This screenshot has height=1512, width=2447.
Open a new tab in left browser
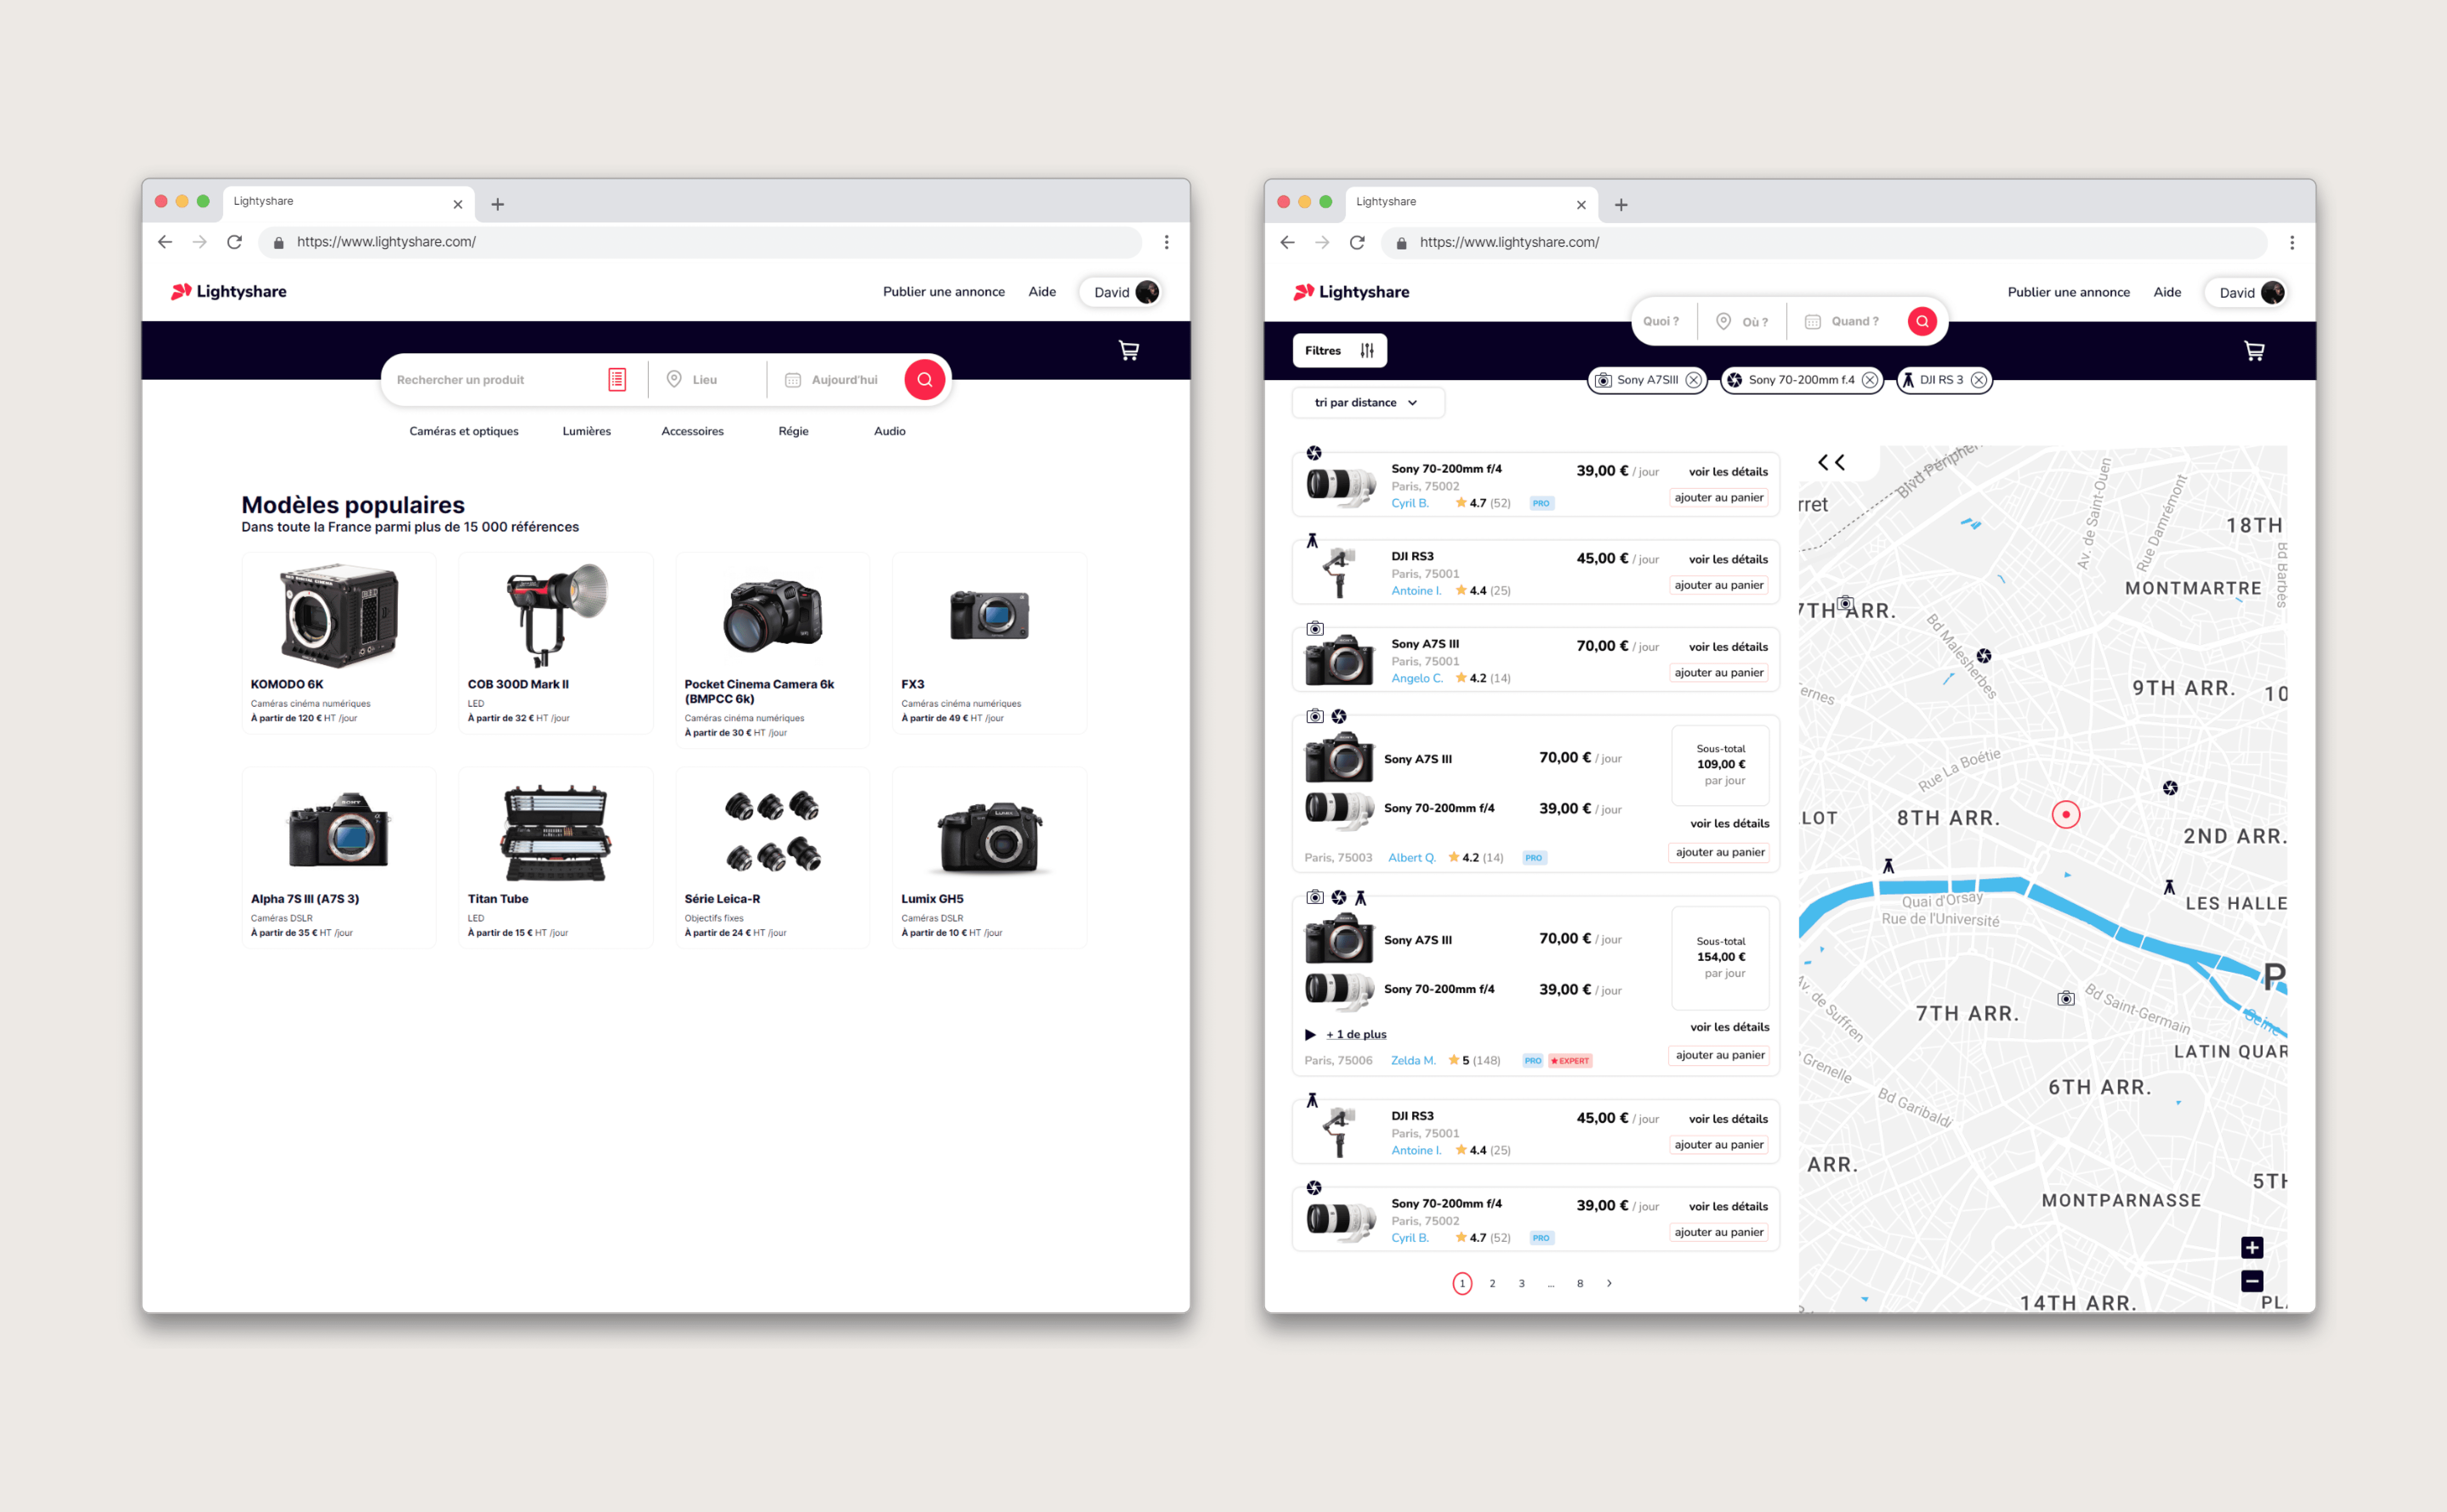click(x=497, y=204)
